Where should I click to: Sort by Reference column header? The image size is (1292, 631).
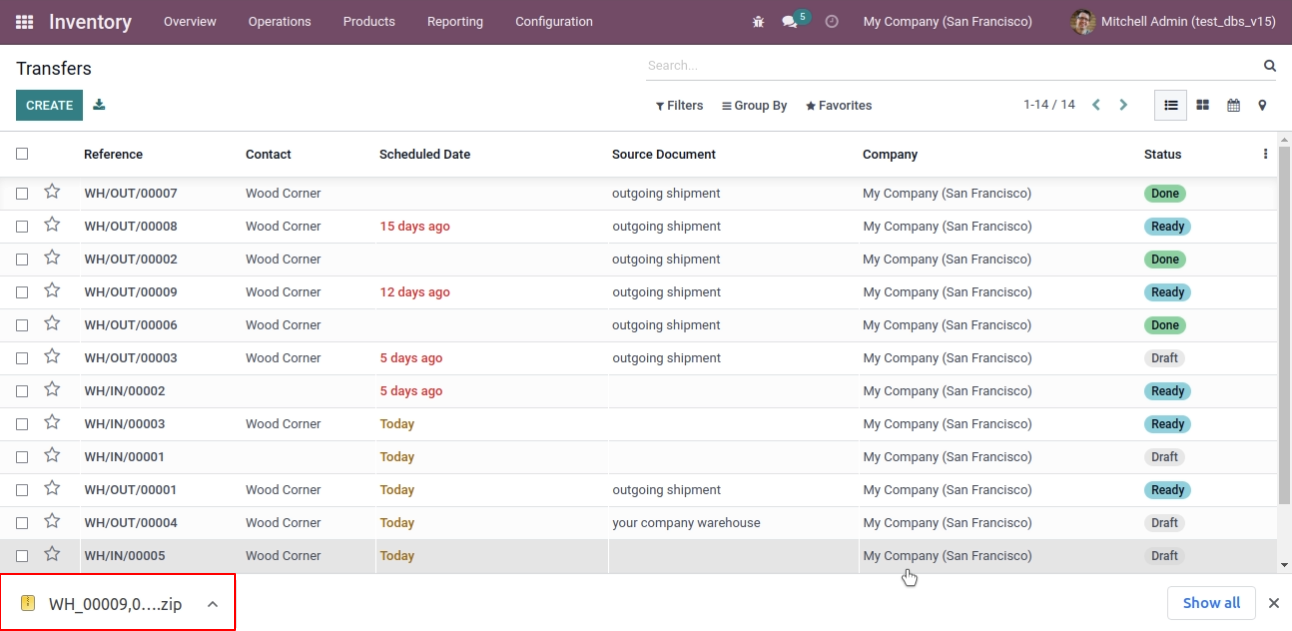tap(113, 154)
